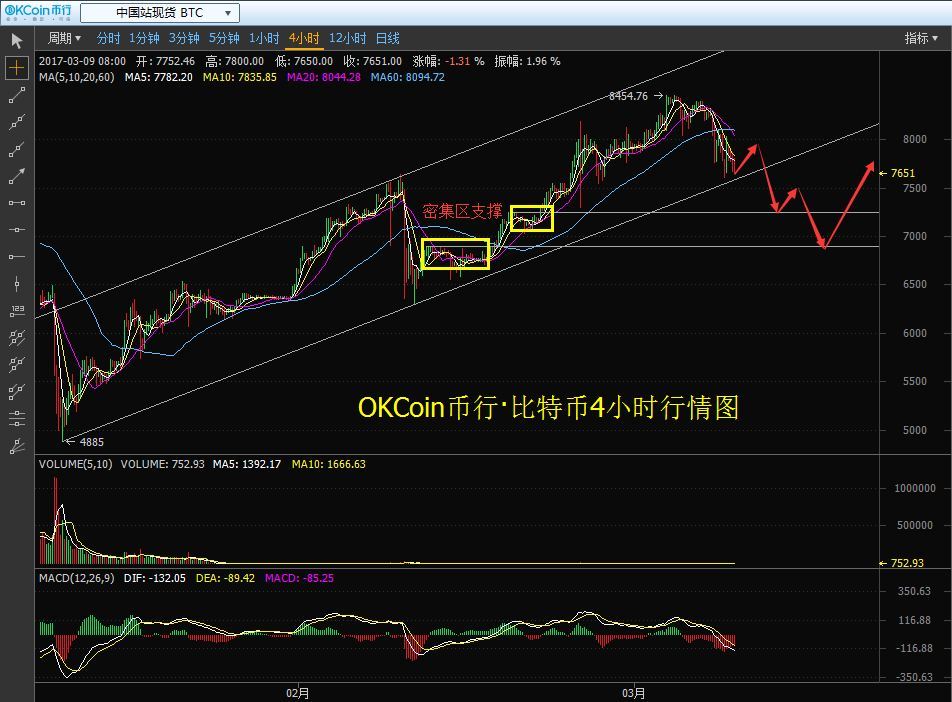Image resolution: width=952 pixels, height=702 pixels.
Task: Click the 03月 date axis label
Action: (x=633, y=693)
